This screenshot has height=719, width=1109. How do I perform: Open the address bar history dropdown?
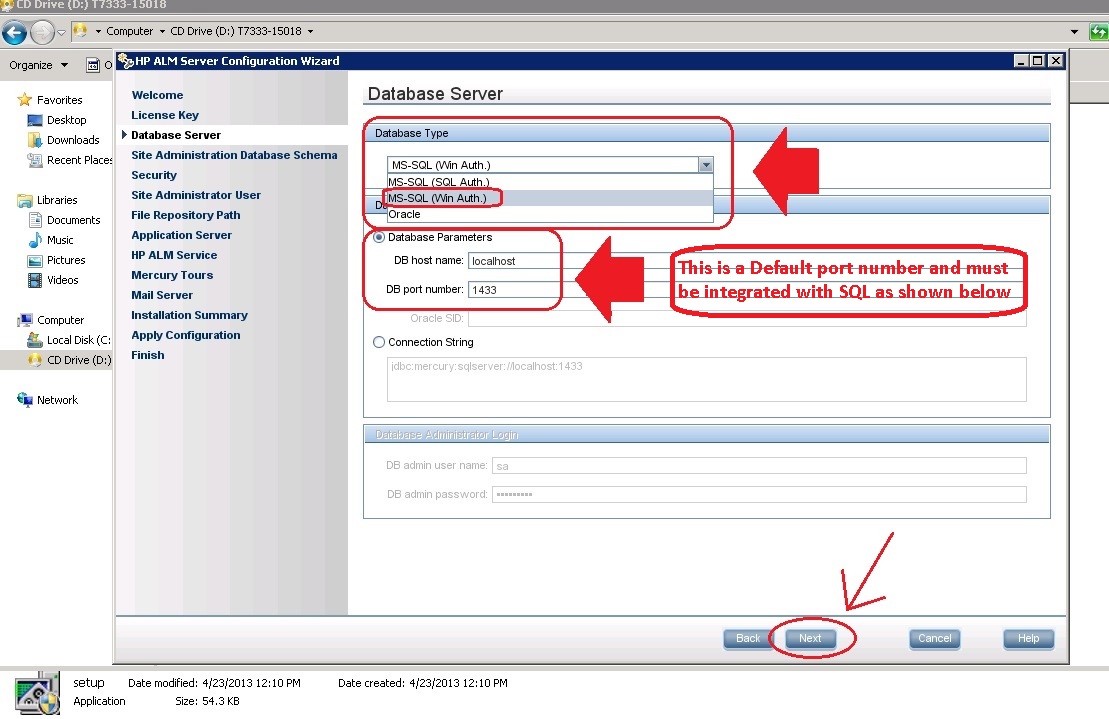click(x=1074, y=31)
